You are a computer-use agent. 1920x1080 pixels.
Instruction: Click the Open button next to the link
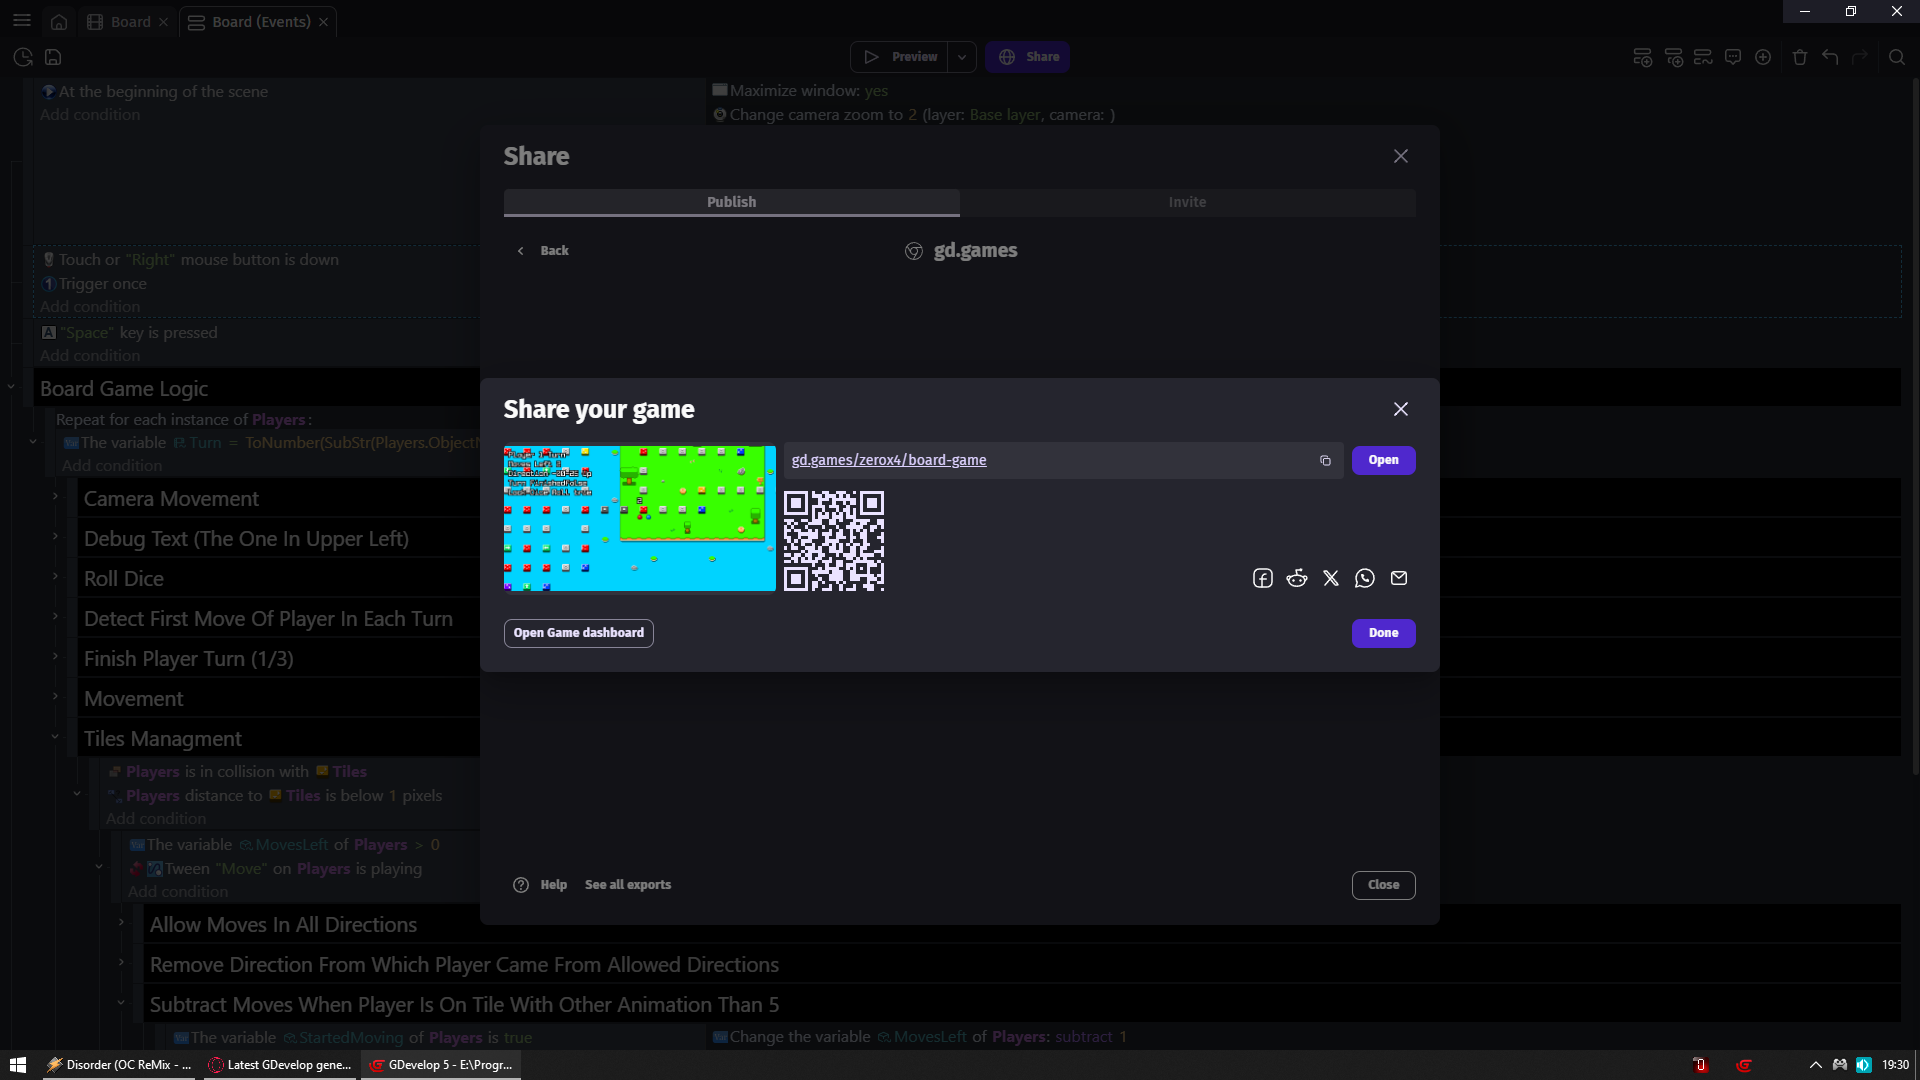1383,460
